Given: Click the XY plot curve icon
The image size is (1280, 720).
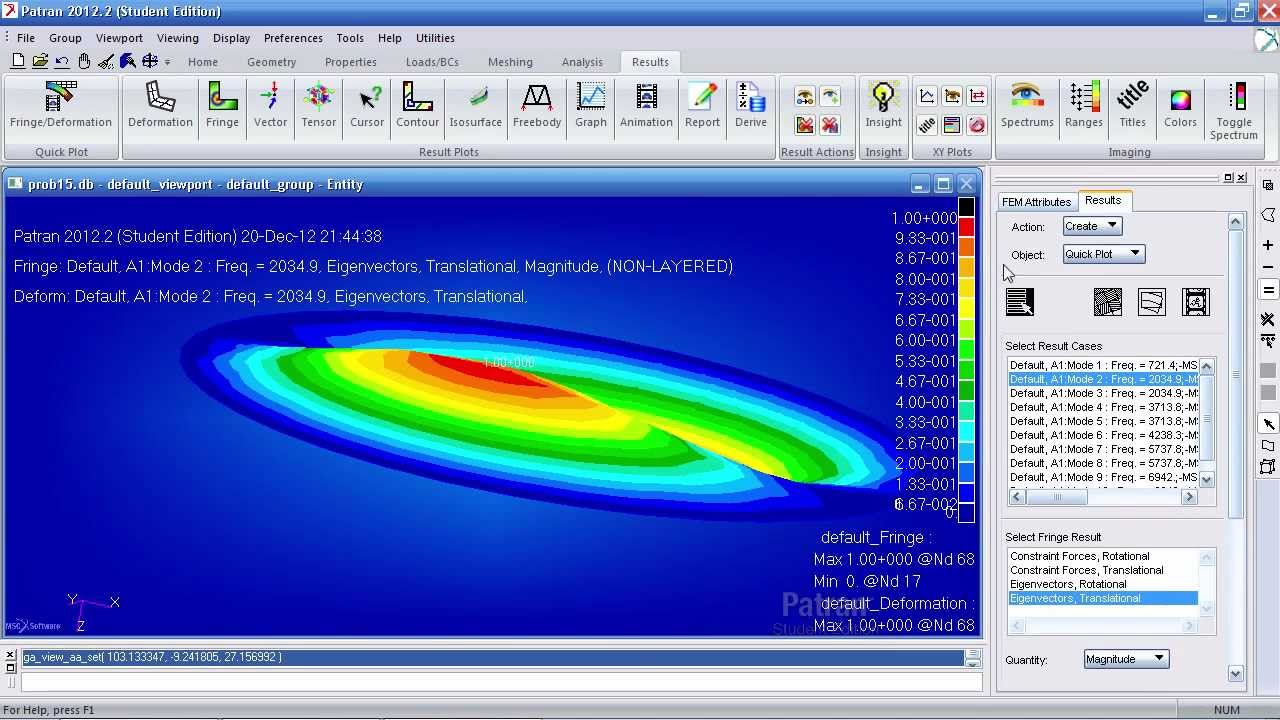Looking at the screenshot, I should 927,96.
